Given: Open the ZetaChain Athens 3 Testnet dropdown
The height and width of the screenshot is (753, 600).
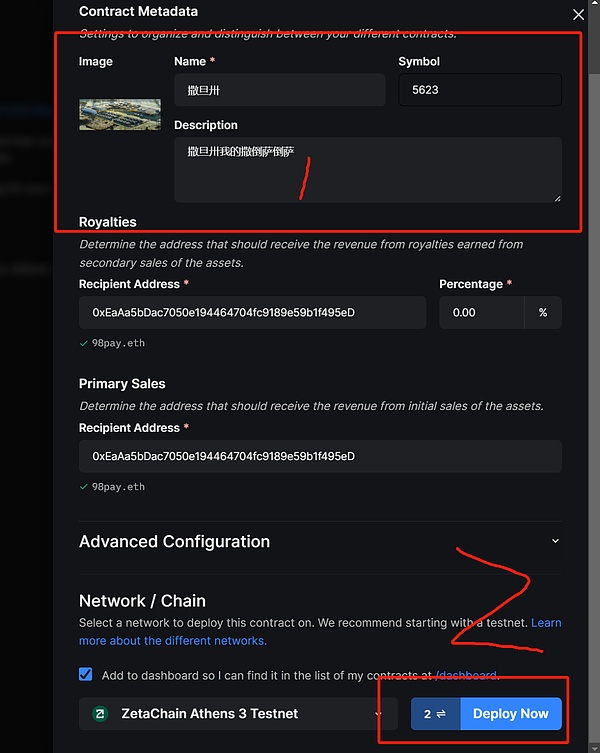Looking at the screenshot, I should pos(238,714).
